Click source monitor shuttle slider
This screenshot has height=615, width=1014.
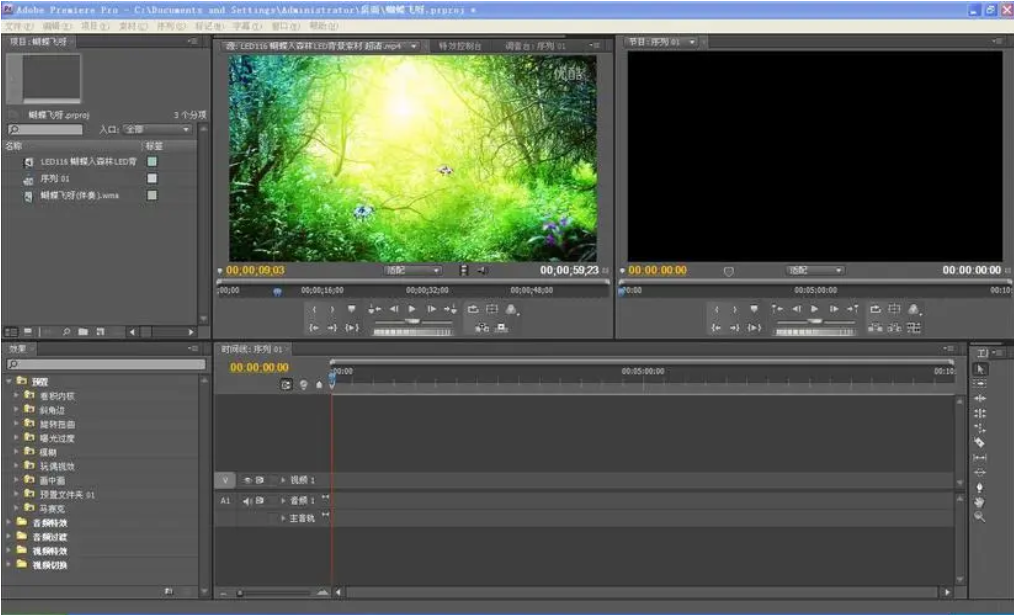coord(413,320)
